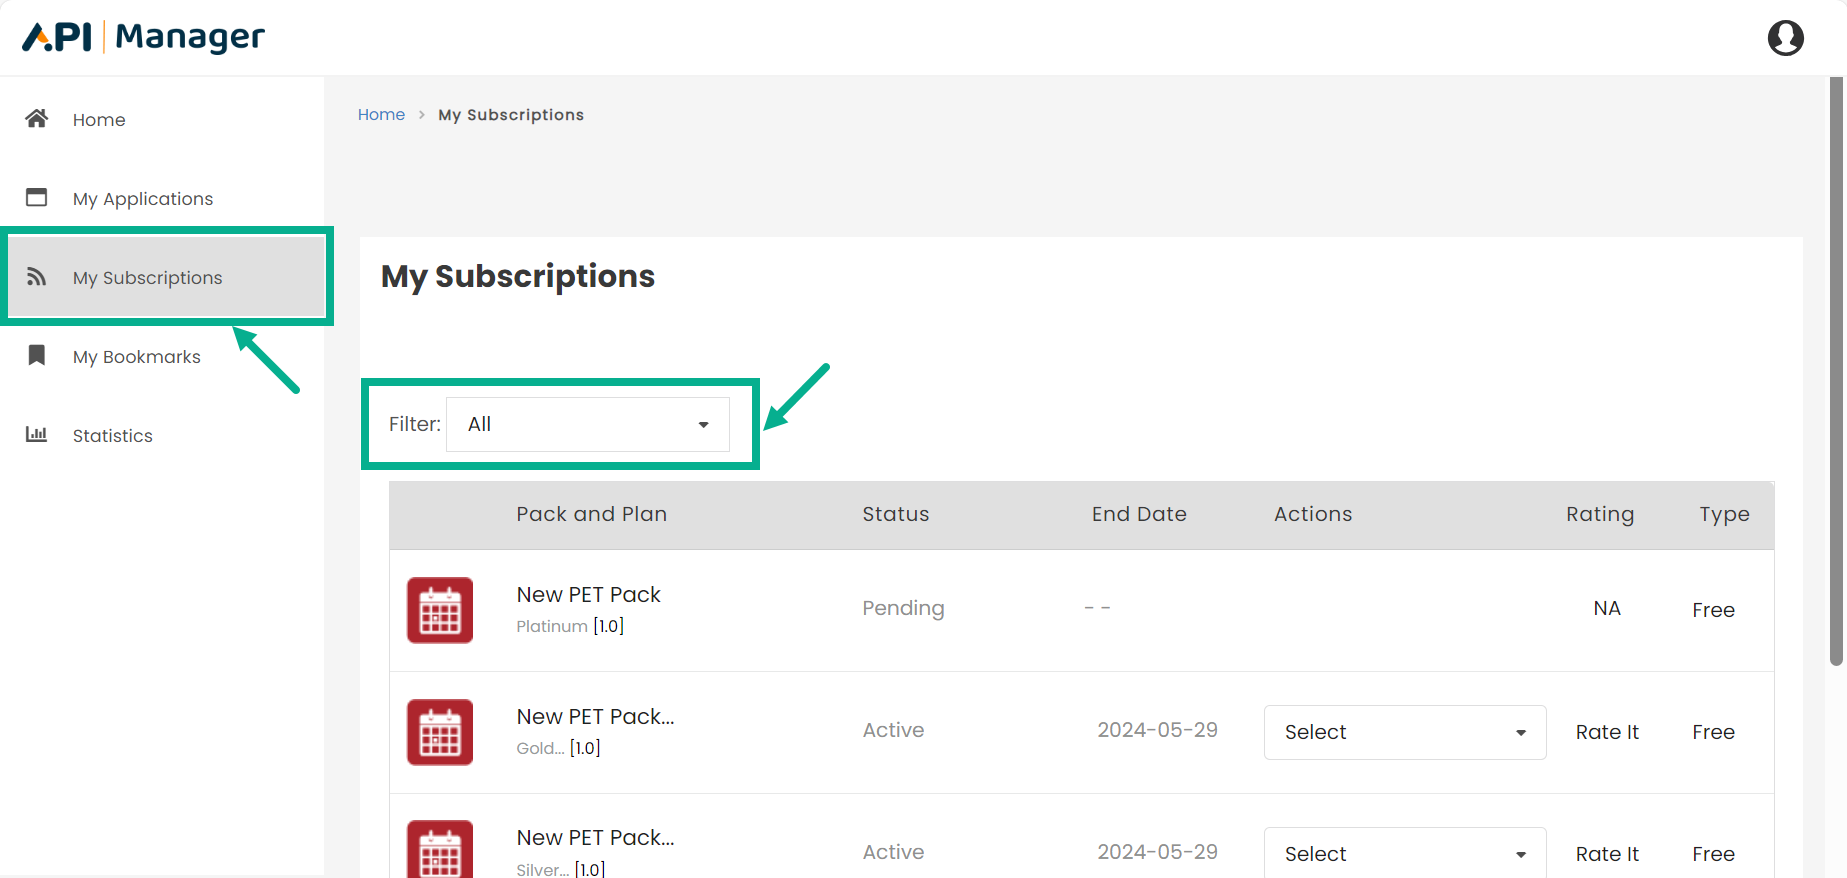Click the calendar icon for Gold pack
Viewport: 1847px width, 878px height.
coord(440,732)
